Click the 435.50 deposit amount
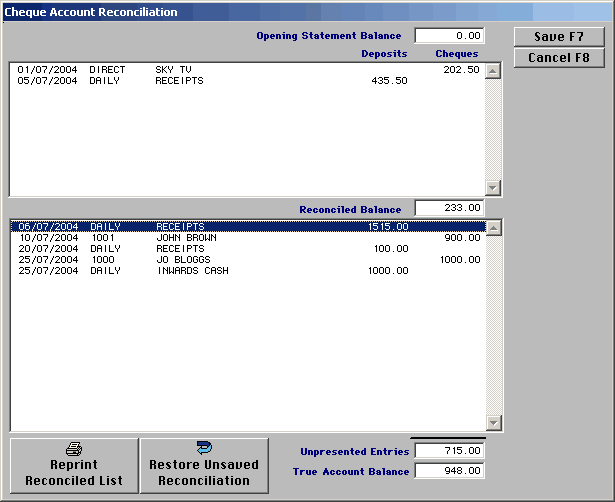This screenshot has width=615, height=502. [x=389, y=81]
